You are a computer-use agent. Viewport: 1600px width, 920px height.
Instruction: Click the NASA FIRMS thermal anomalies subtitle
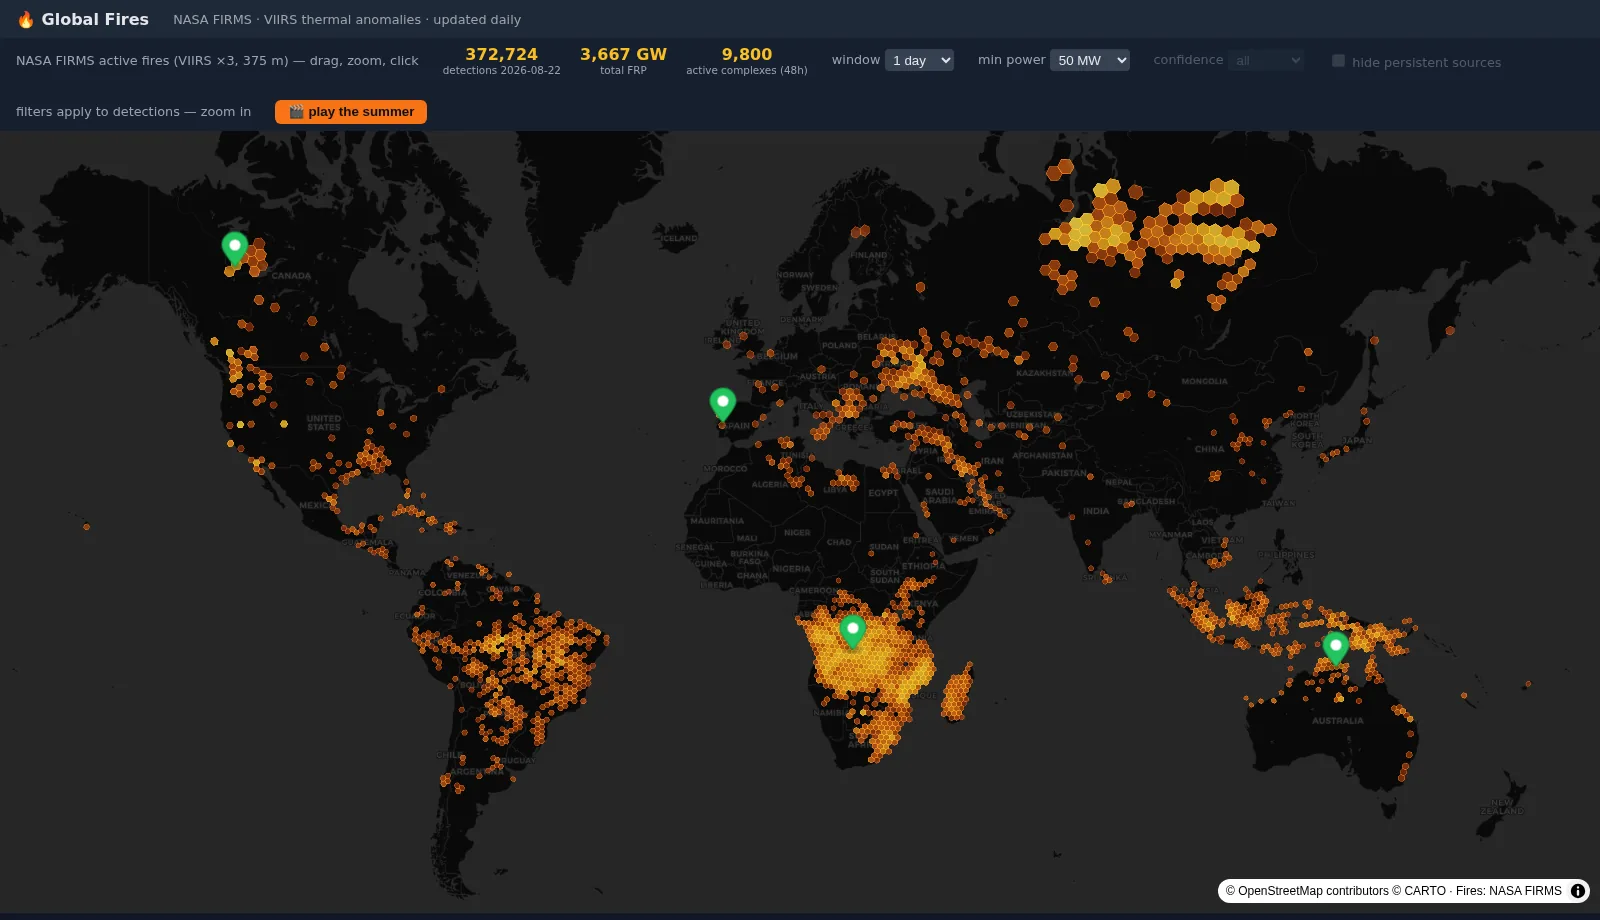click(347, 20)
